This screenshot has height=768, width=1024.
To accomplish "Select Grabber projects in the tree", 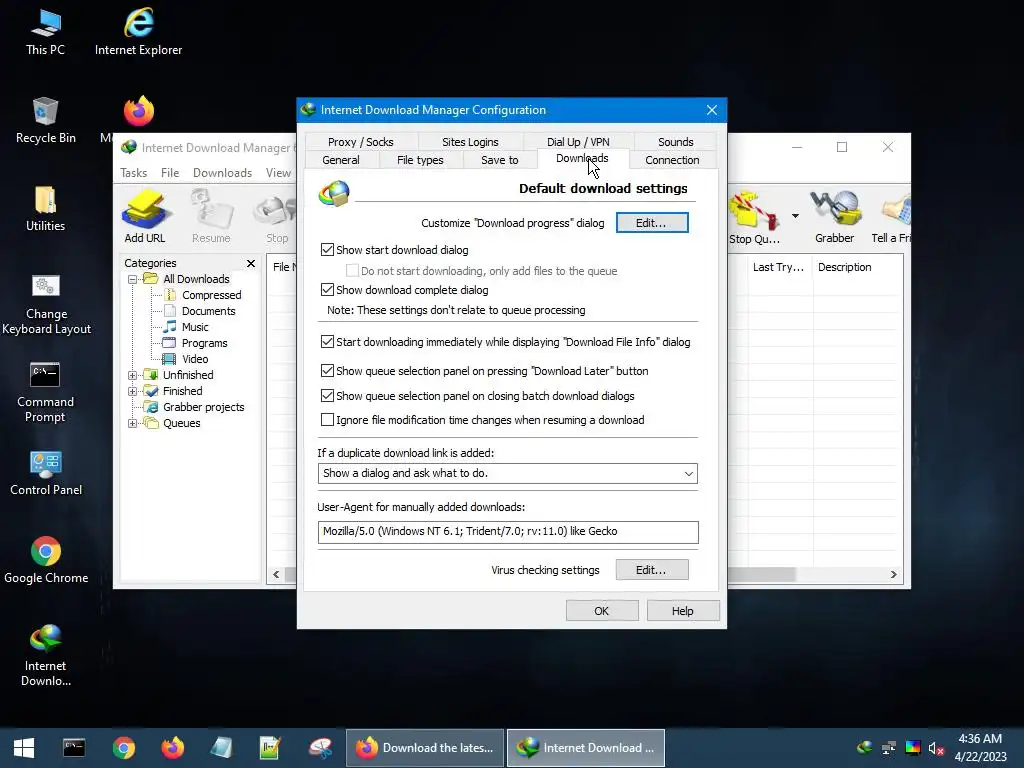I will coord(203,407).
